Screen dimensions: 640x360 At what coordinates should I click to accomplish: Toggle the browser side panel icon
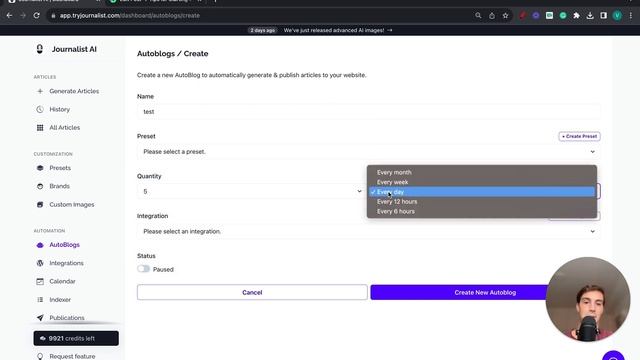603,16
